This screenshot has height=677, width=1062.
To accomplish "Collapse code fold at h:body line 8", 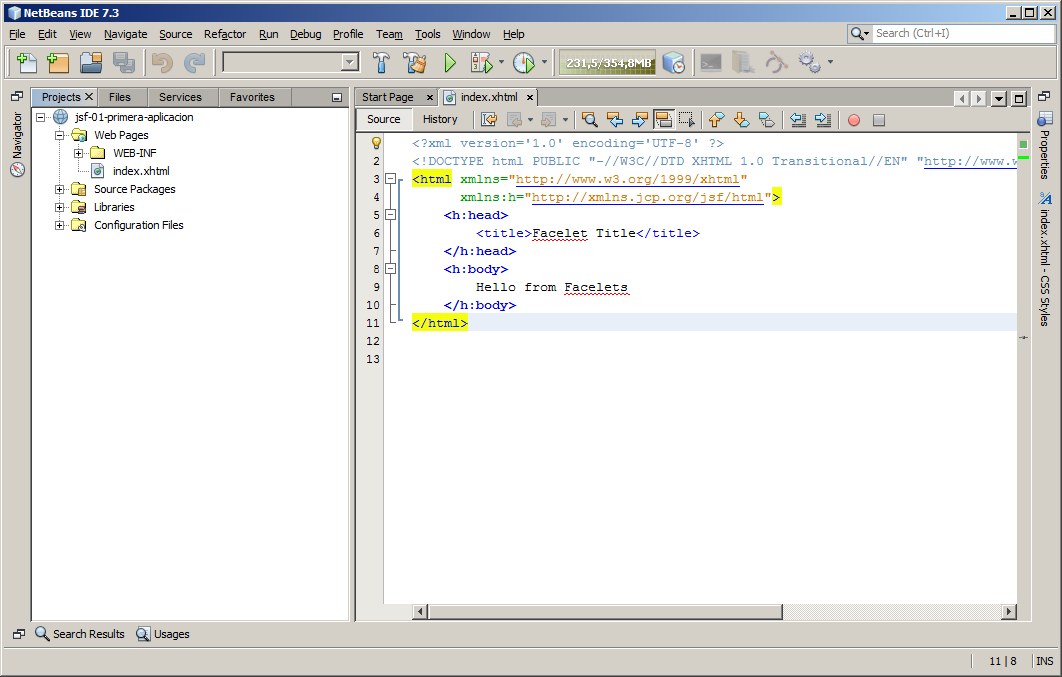I will coord(391,269).
